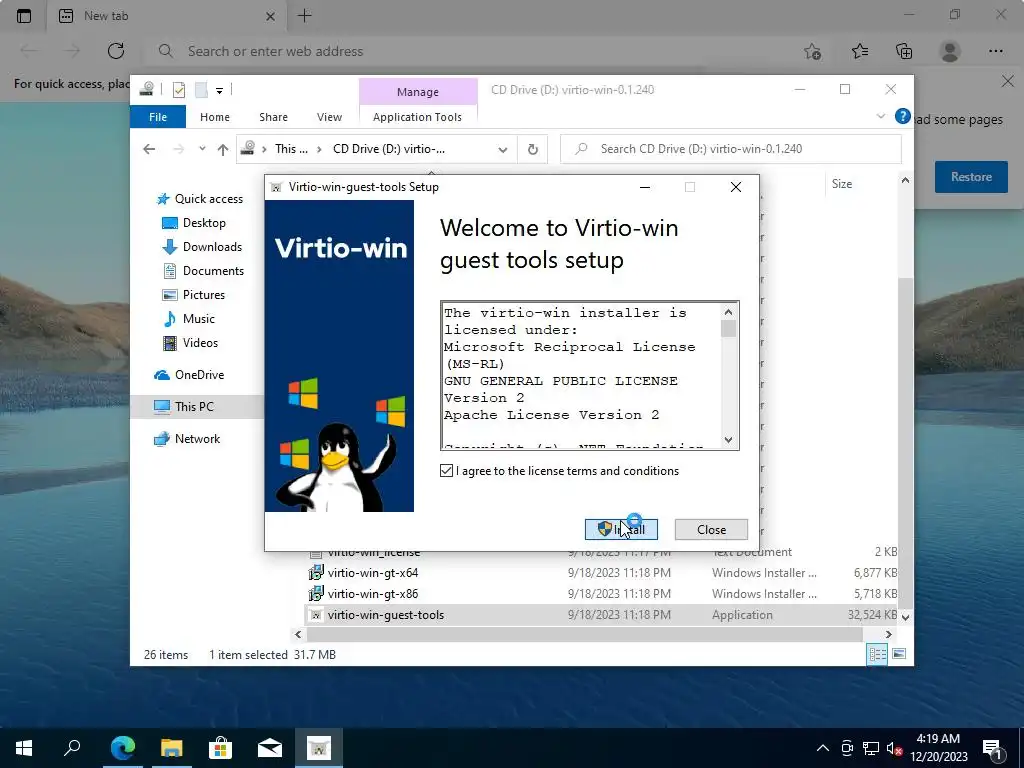Click the Edge Restore pages button
The image size is (1024, 768).
click(971, 177)
